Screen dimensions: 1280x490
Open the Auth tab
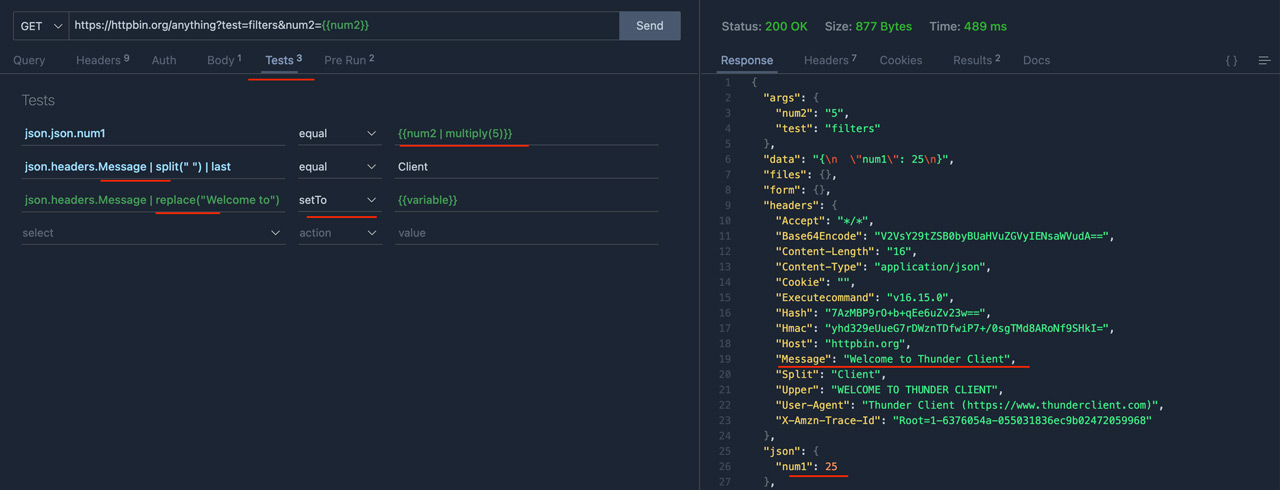[x=164, y=60]
